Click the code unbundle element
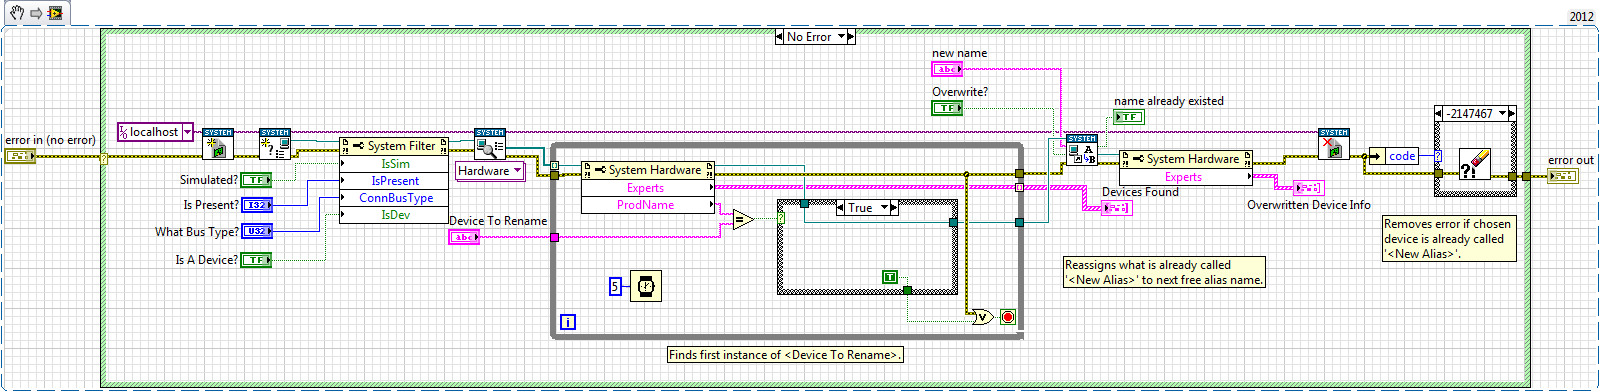The width and height of the screenshot is (1600, 392). click(1402, 156)
